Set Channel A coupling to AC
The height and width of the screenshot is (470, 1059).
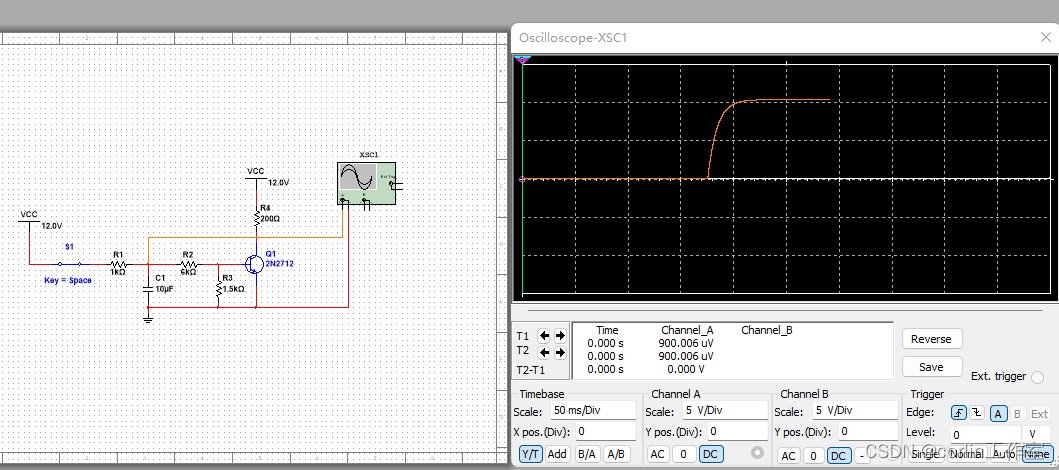tap(657, 454)
